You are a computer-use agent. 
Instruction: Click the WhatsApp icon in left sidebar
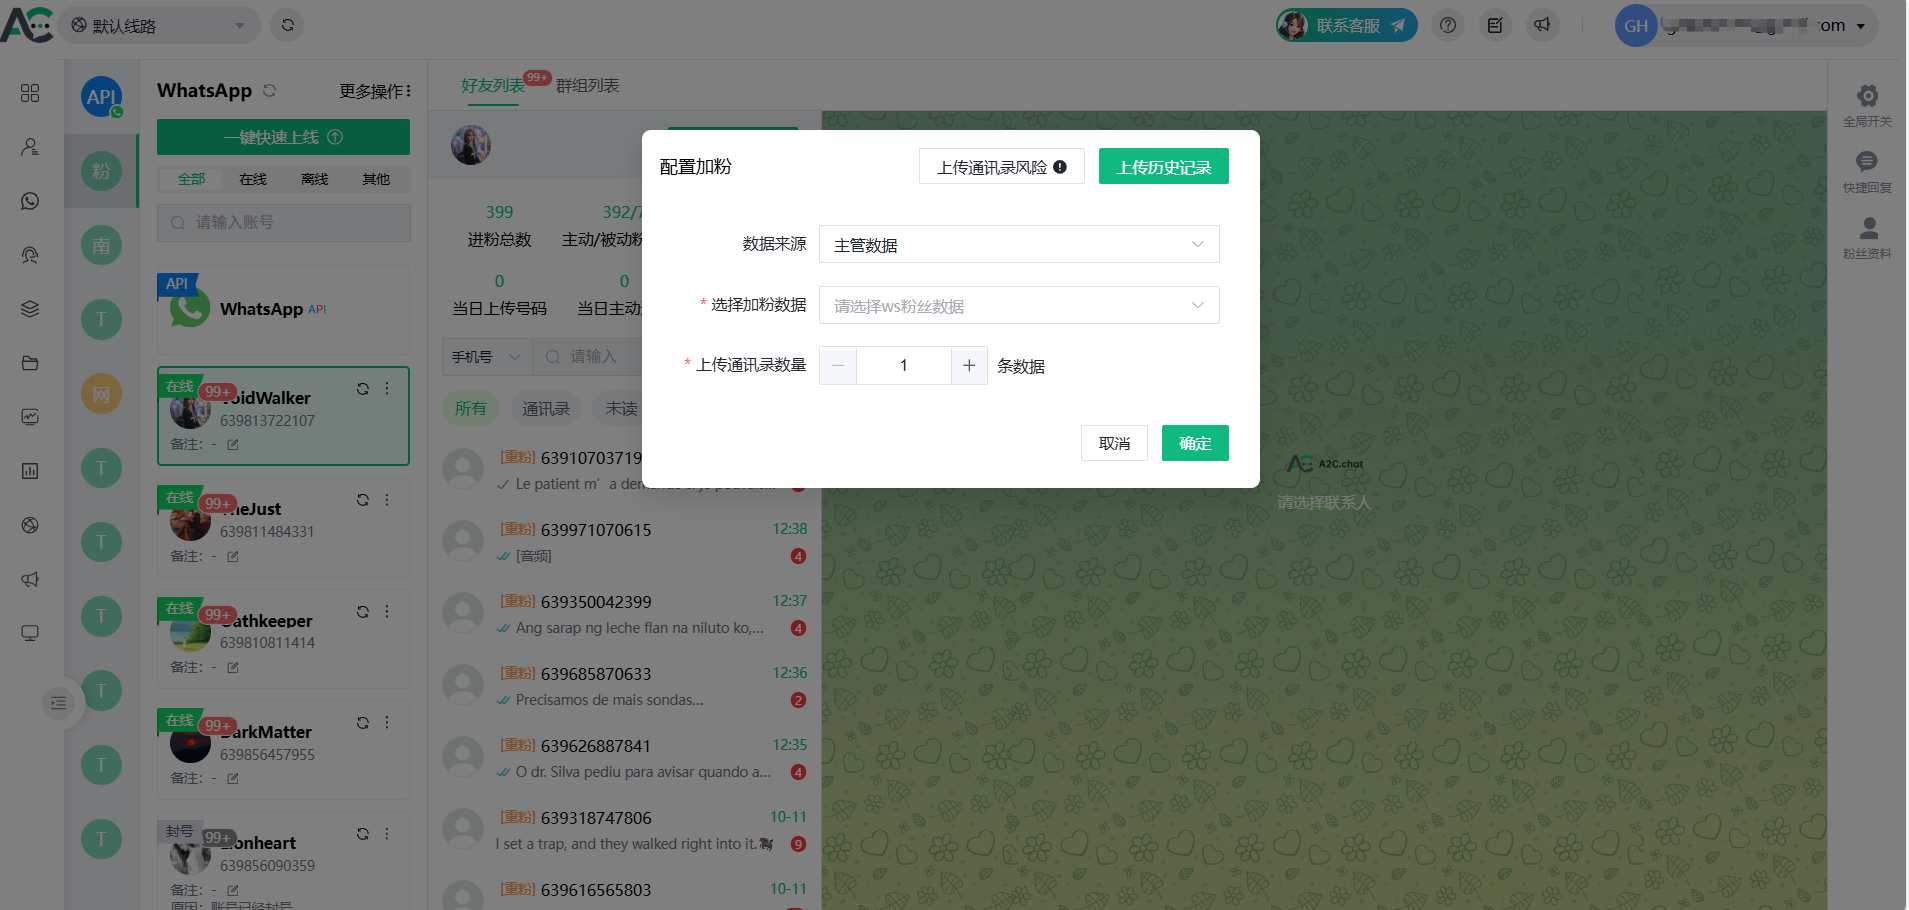pos(30,201)
